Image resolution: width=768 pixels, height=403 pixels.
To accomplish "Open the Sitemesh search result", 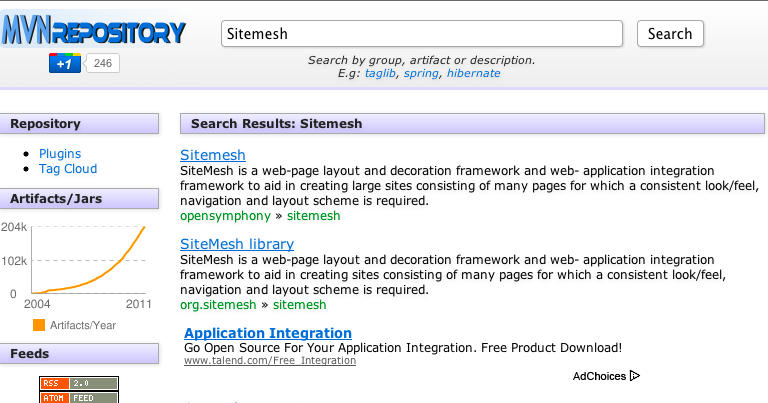I will tap(213, 155).
